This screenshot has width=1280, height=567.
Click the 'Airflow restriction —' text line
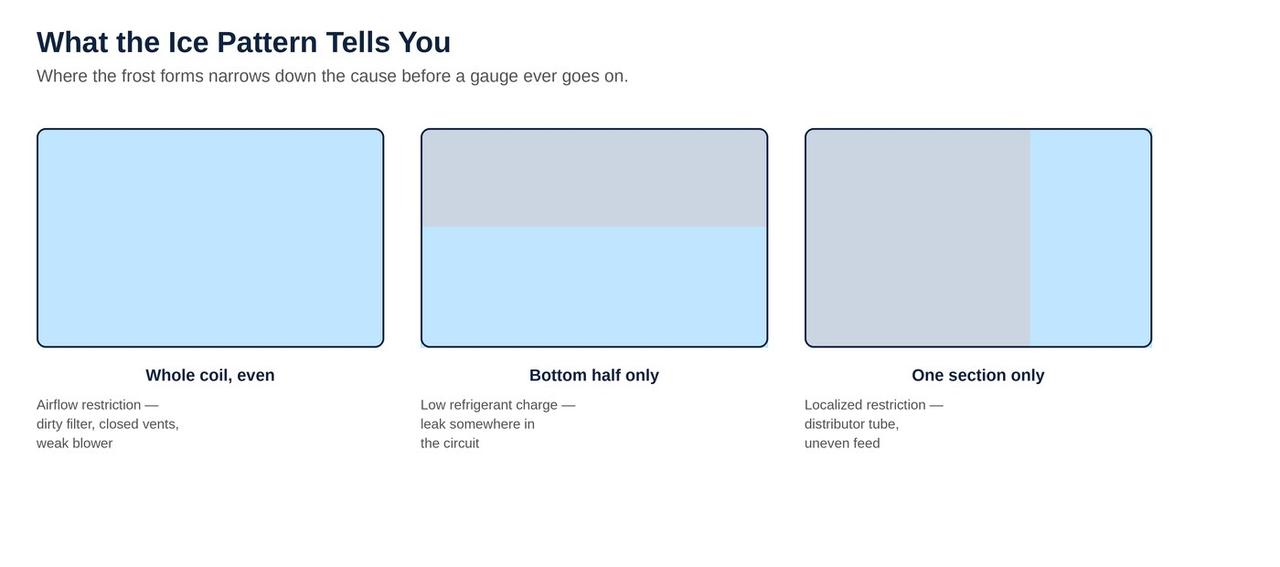click(98, 405)
